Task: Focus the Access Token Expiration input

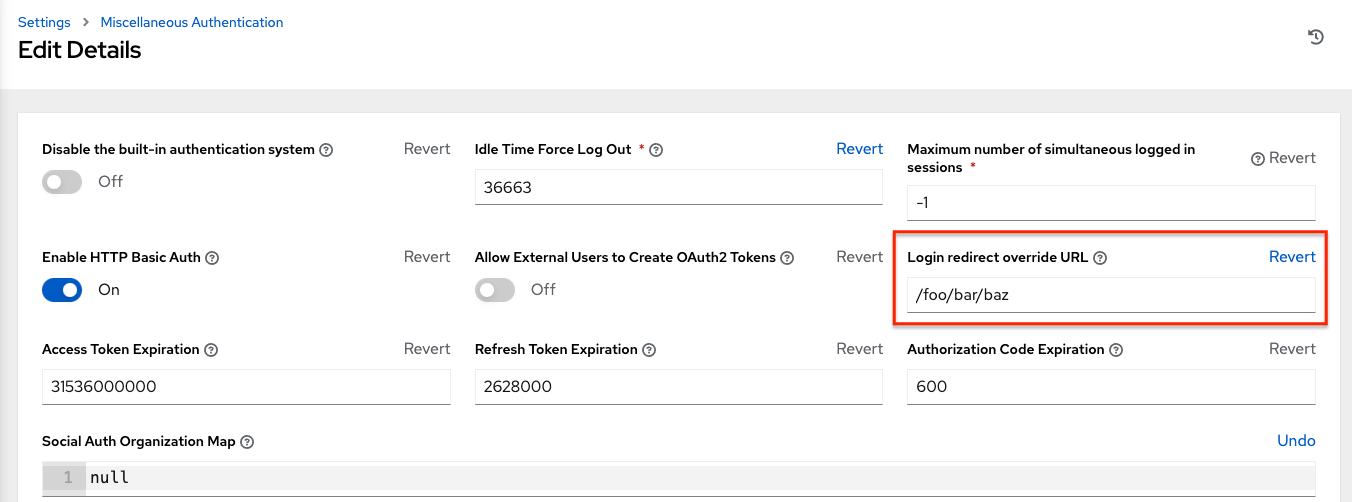Action: tap(246, 387)
